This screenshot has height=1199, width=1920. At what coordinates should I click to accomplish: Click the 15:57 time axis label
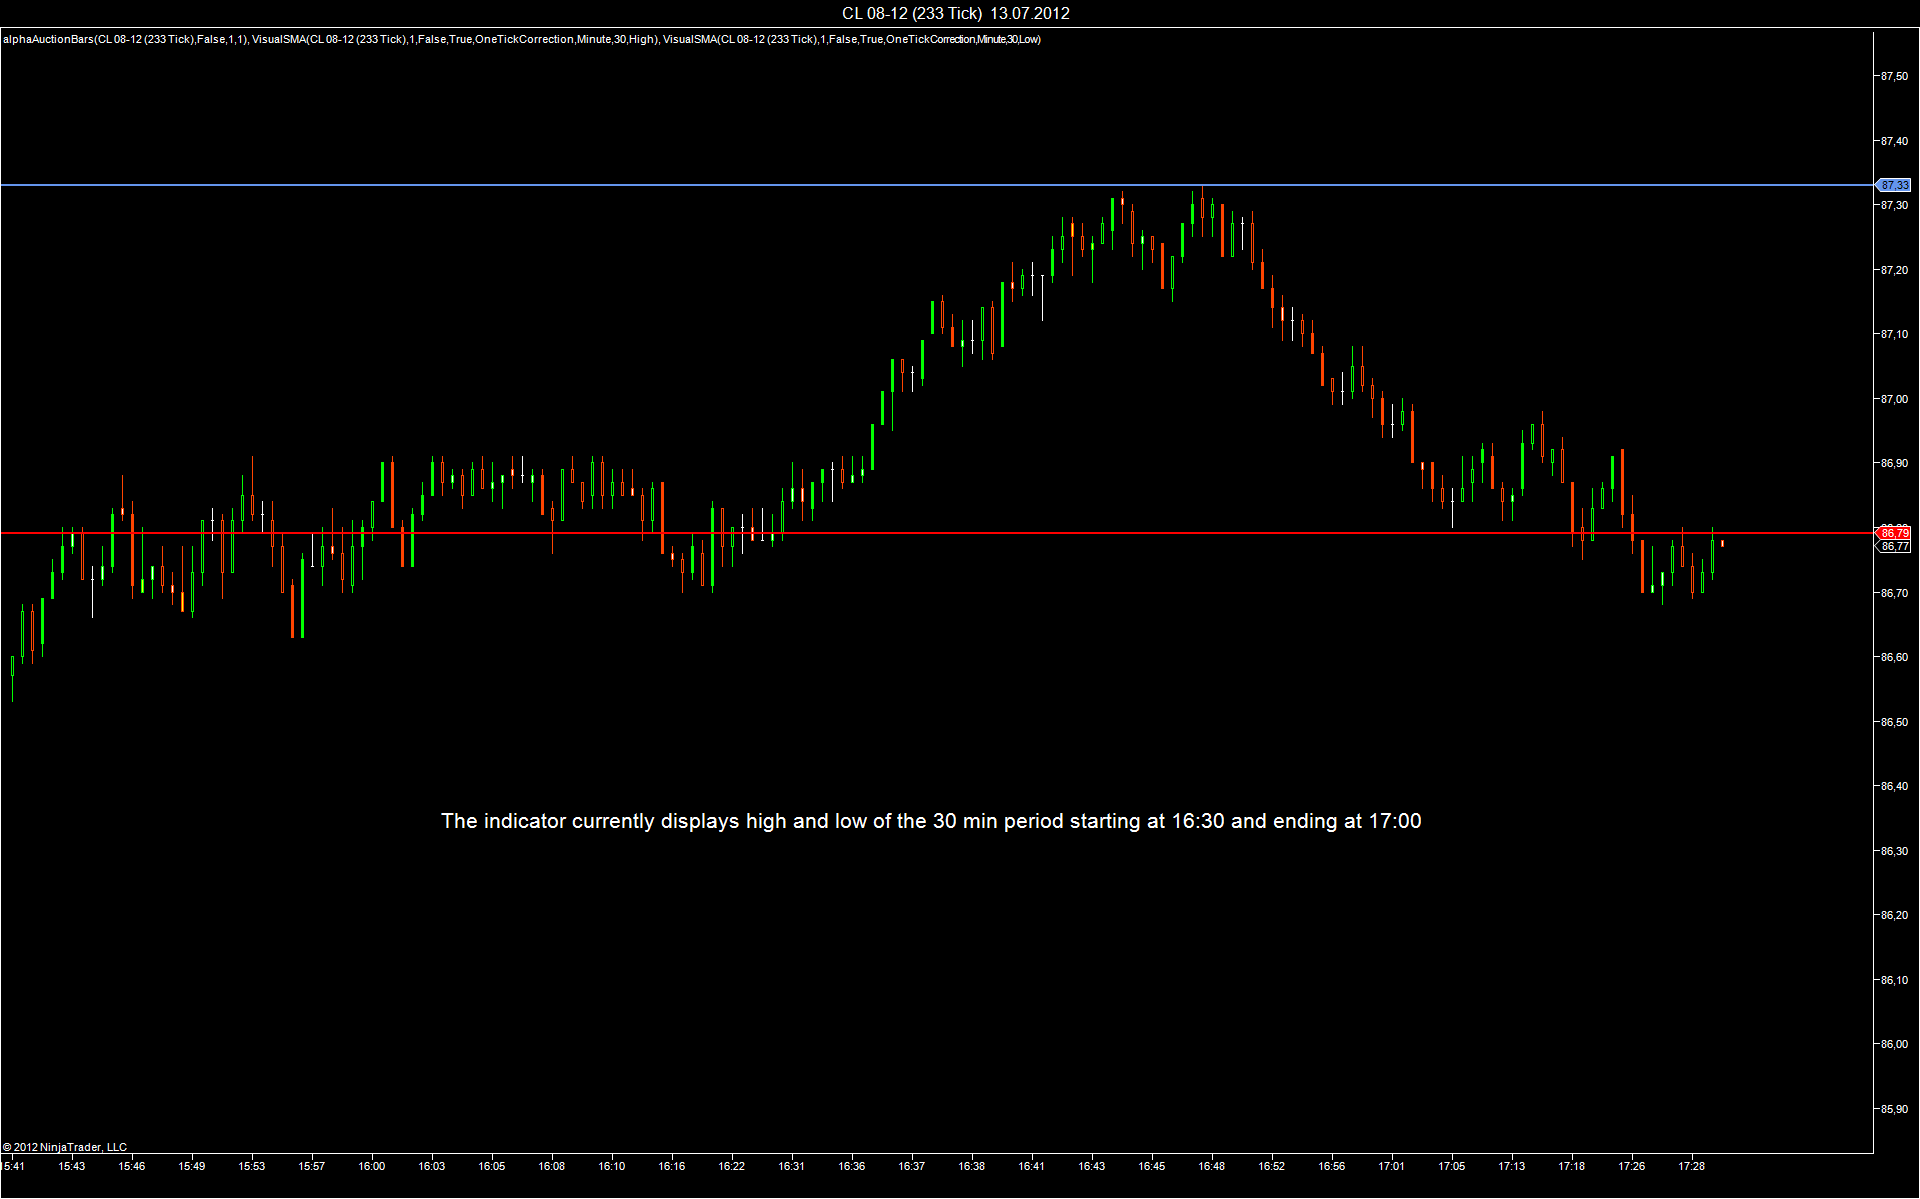pos(312,1166)
